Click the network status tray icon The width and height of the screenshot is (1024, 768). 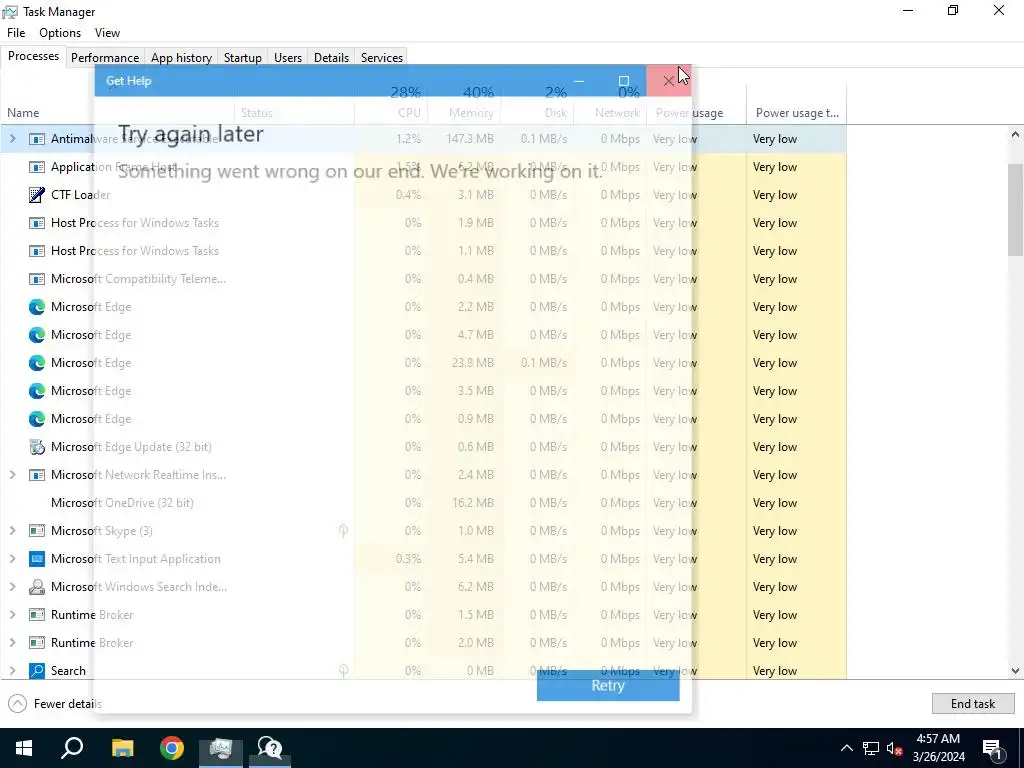pyautogui.click(x=871, y=748)
